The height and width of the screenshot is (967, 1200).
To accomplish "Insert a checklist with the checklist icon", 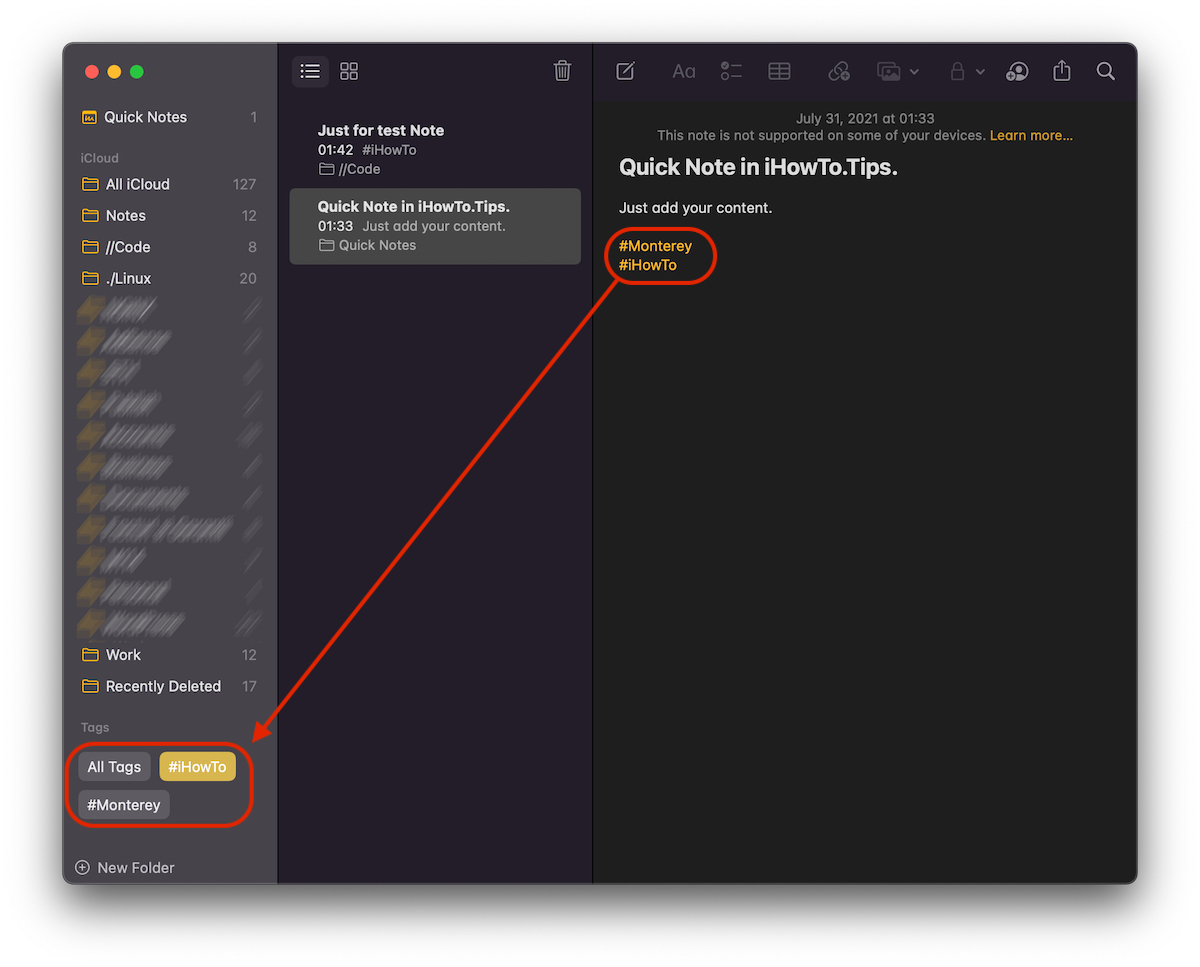I will coord(731,71).
